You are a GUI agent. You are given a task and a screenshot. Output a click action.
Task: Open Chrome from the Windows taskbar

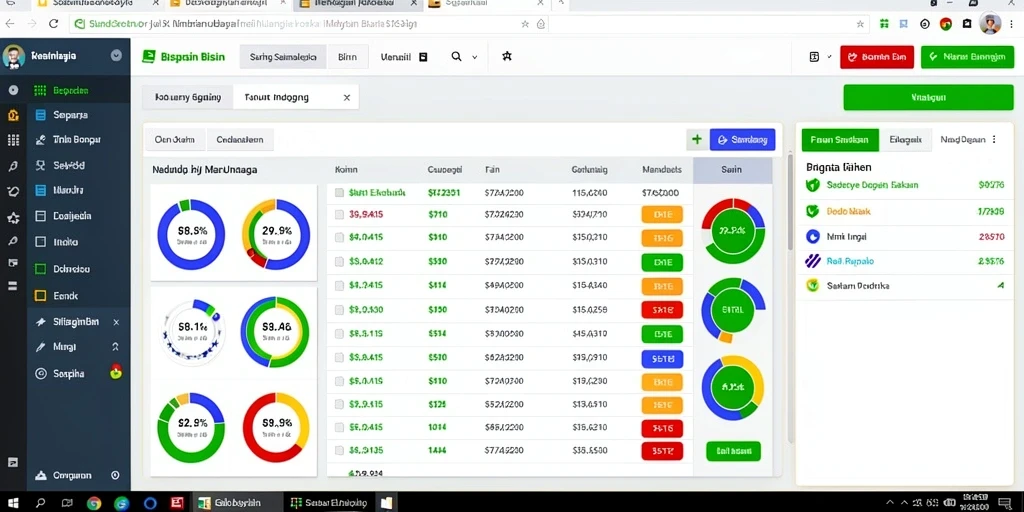click(x=94, y=503)
